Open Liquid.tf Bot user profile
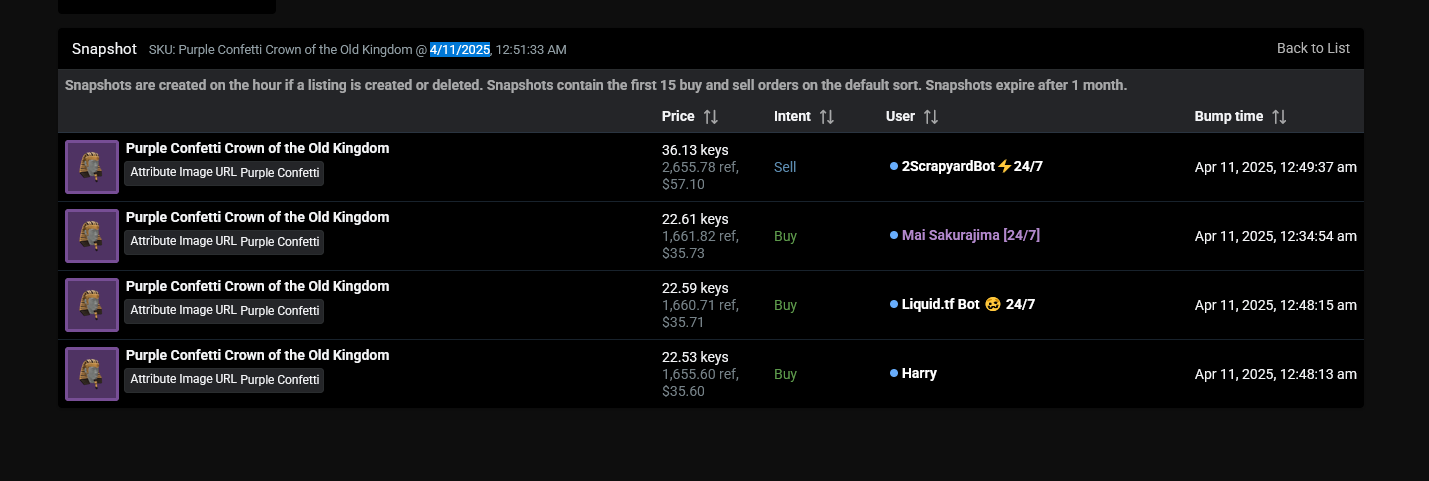The width and height of the screenshot is (1429, 481). click(x=968, y=304)
